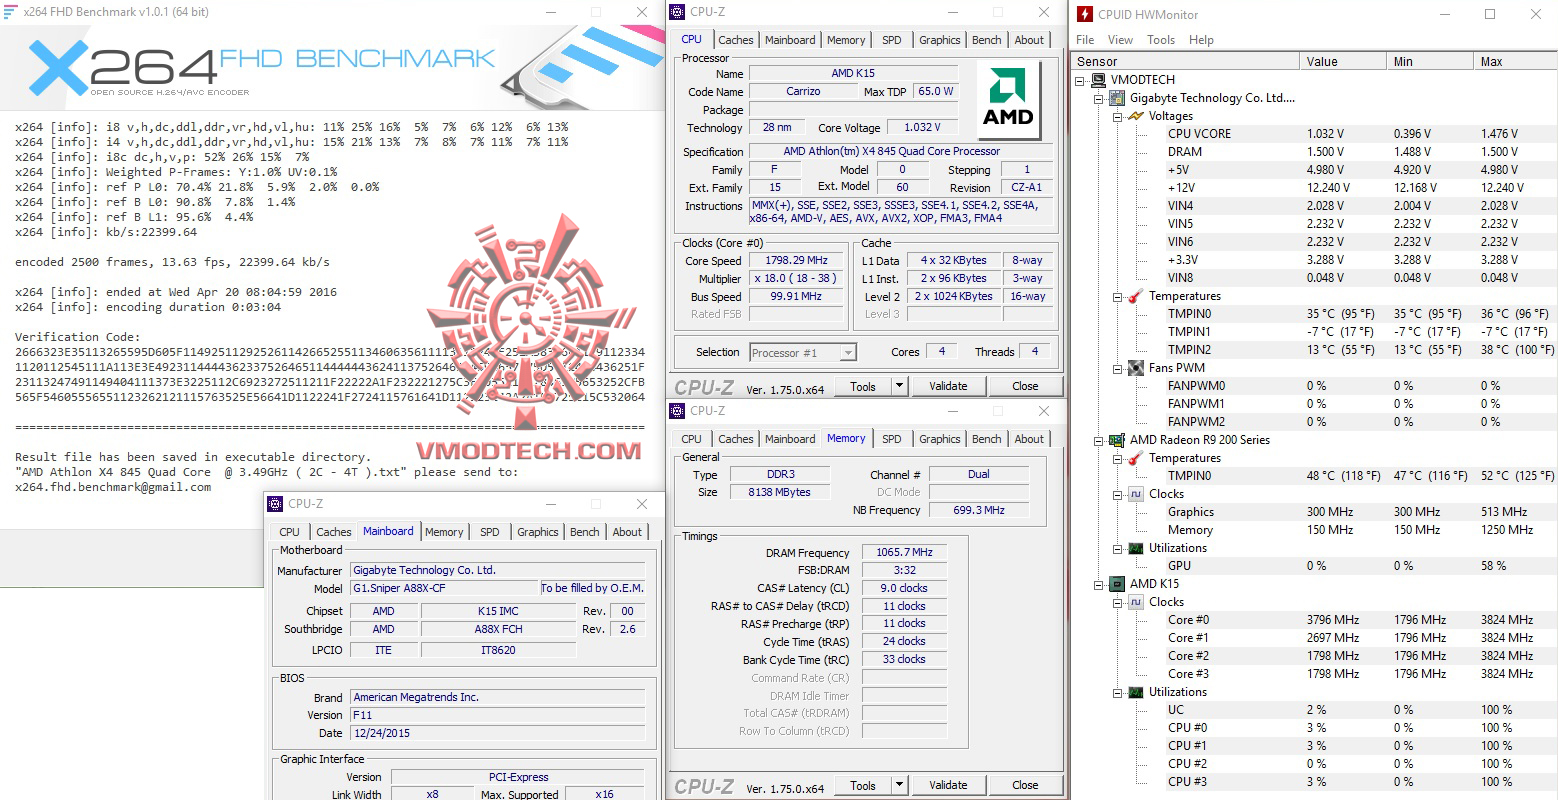Viewport: 1558px width, 800px height.
Task: Click the CPU-Z title icon in the Mainboard window
Action: click(276, 504)
